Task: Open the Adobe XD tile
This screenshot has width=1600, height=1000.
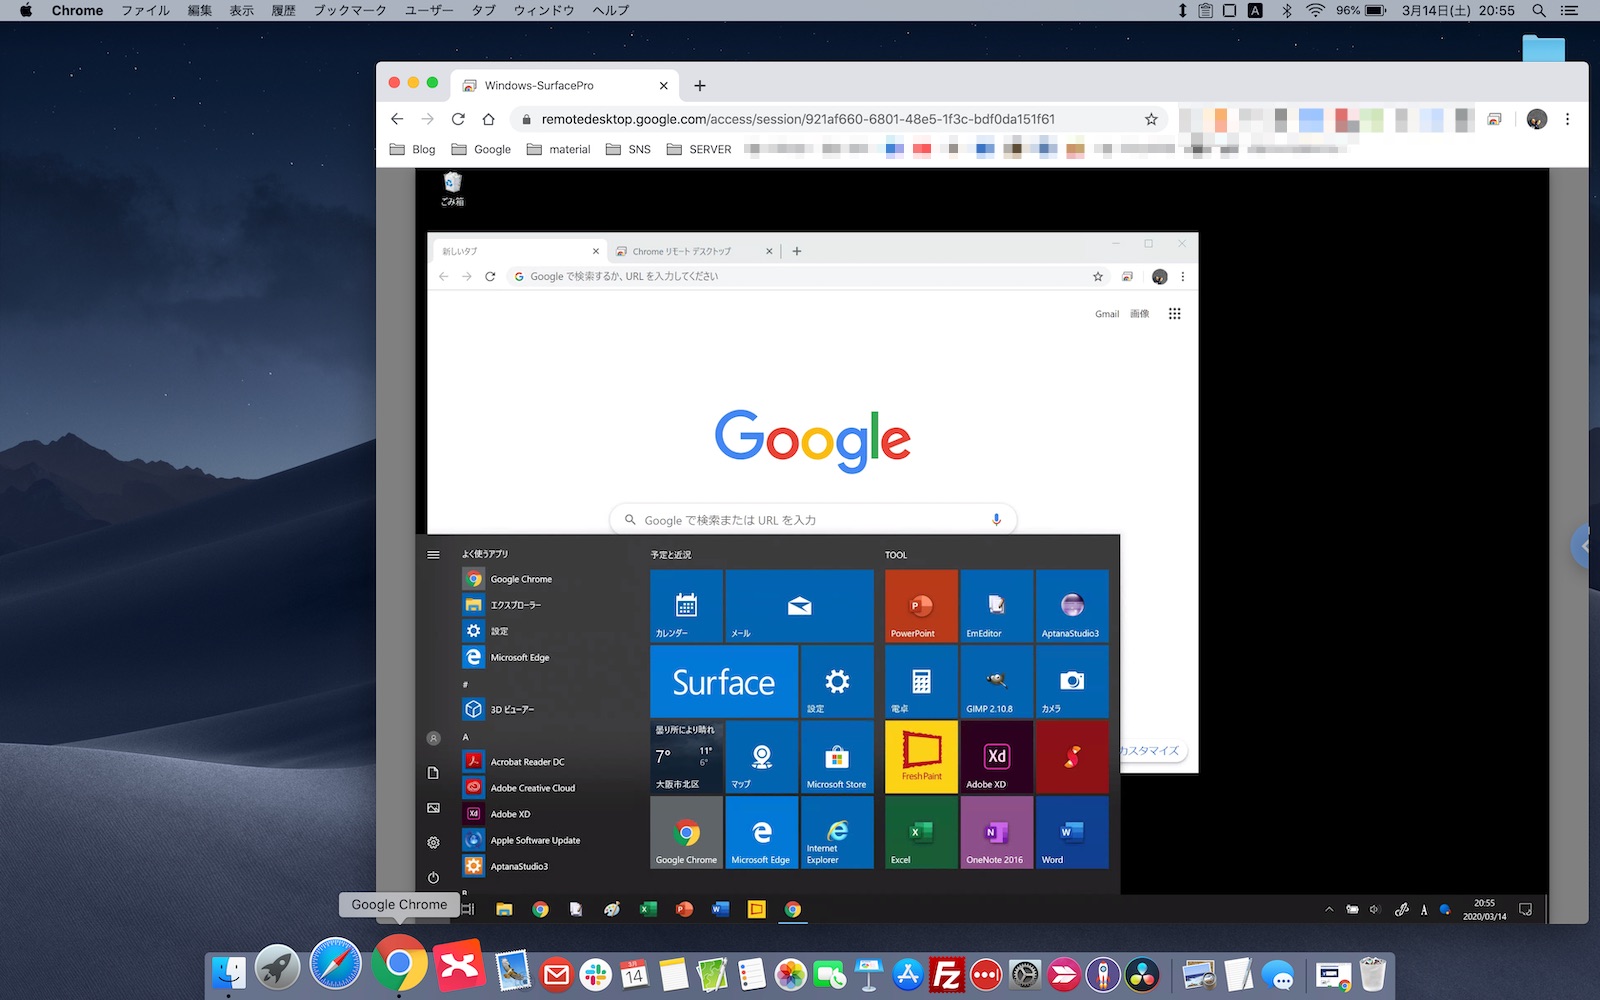Action: click(x=997, y=757)
